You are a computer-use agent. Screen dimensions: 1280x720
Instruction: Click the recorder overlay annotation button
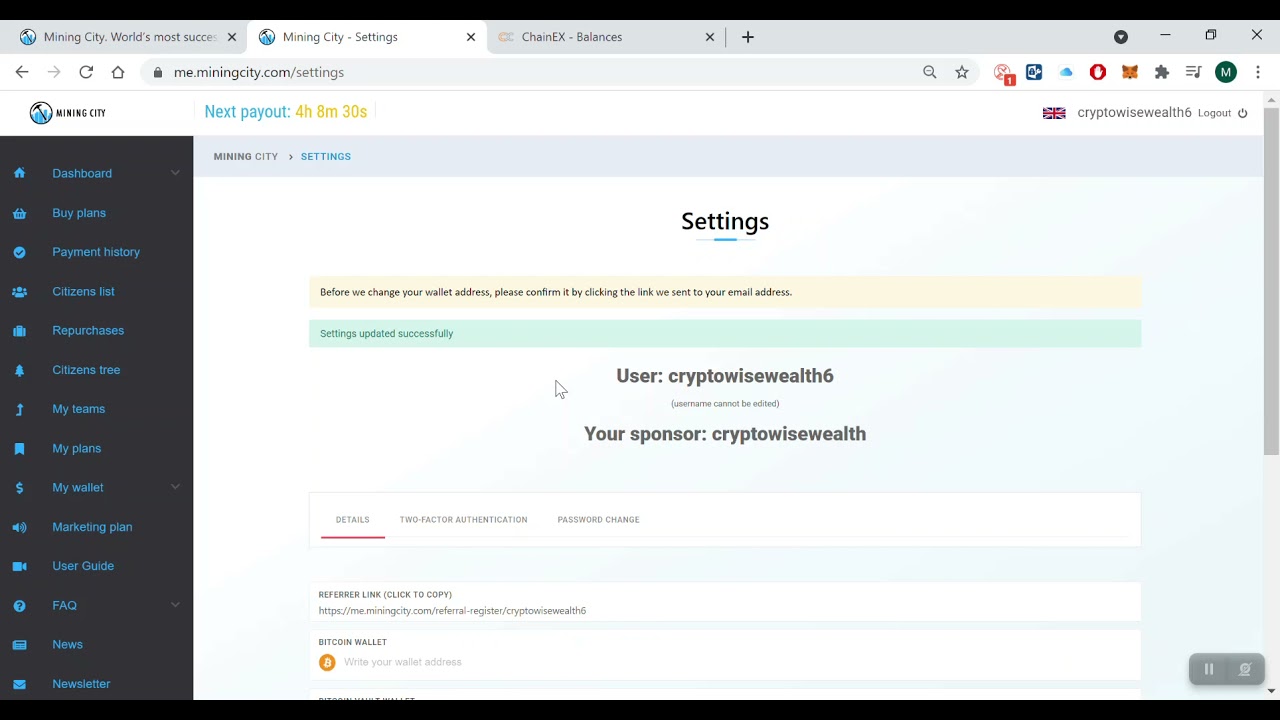click(1245, 670)
